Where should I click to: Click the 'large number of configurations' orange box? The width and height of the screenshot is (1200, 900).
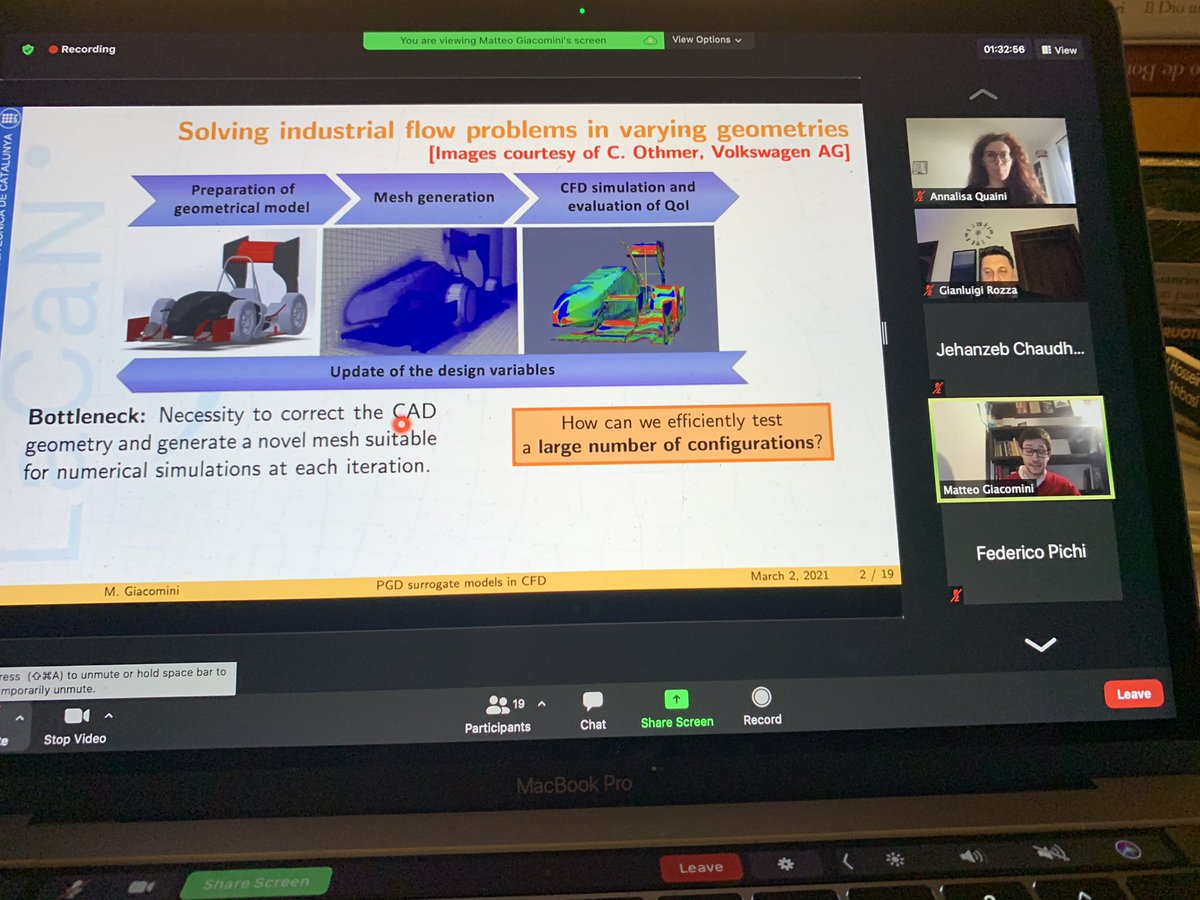(675, 433)
